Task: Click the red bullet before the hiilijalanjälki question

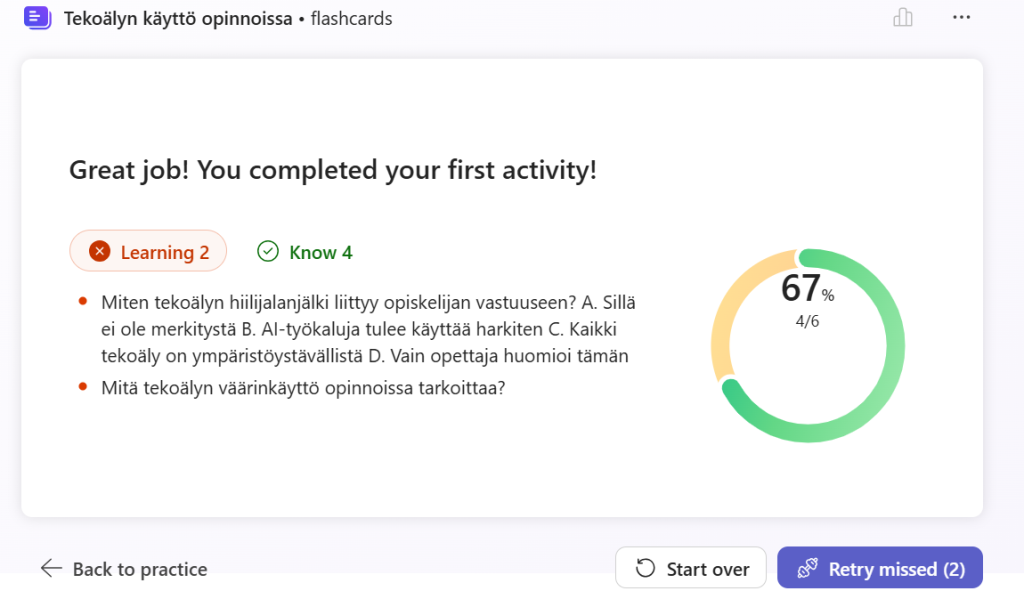Action: click(x=81, y=300)
